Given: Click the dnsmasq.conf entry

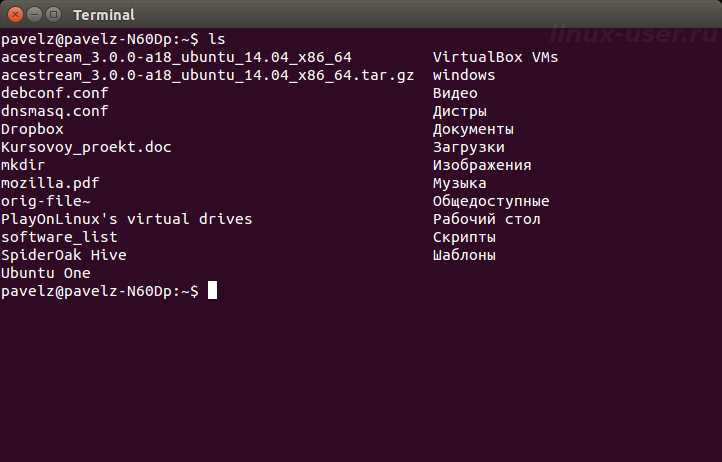Looking at the screenshot, I should click(x=55, y=111).
